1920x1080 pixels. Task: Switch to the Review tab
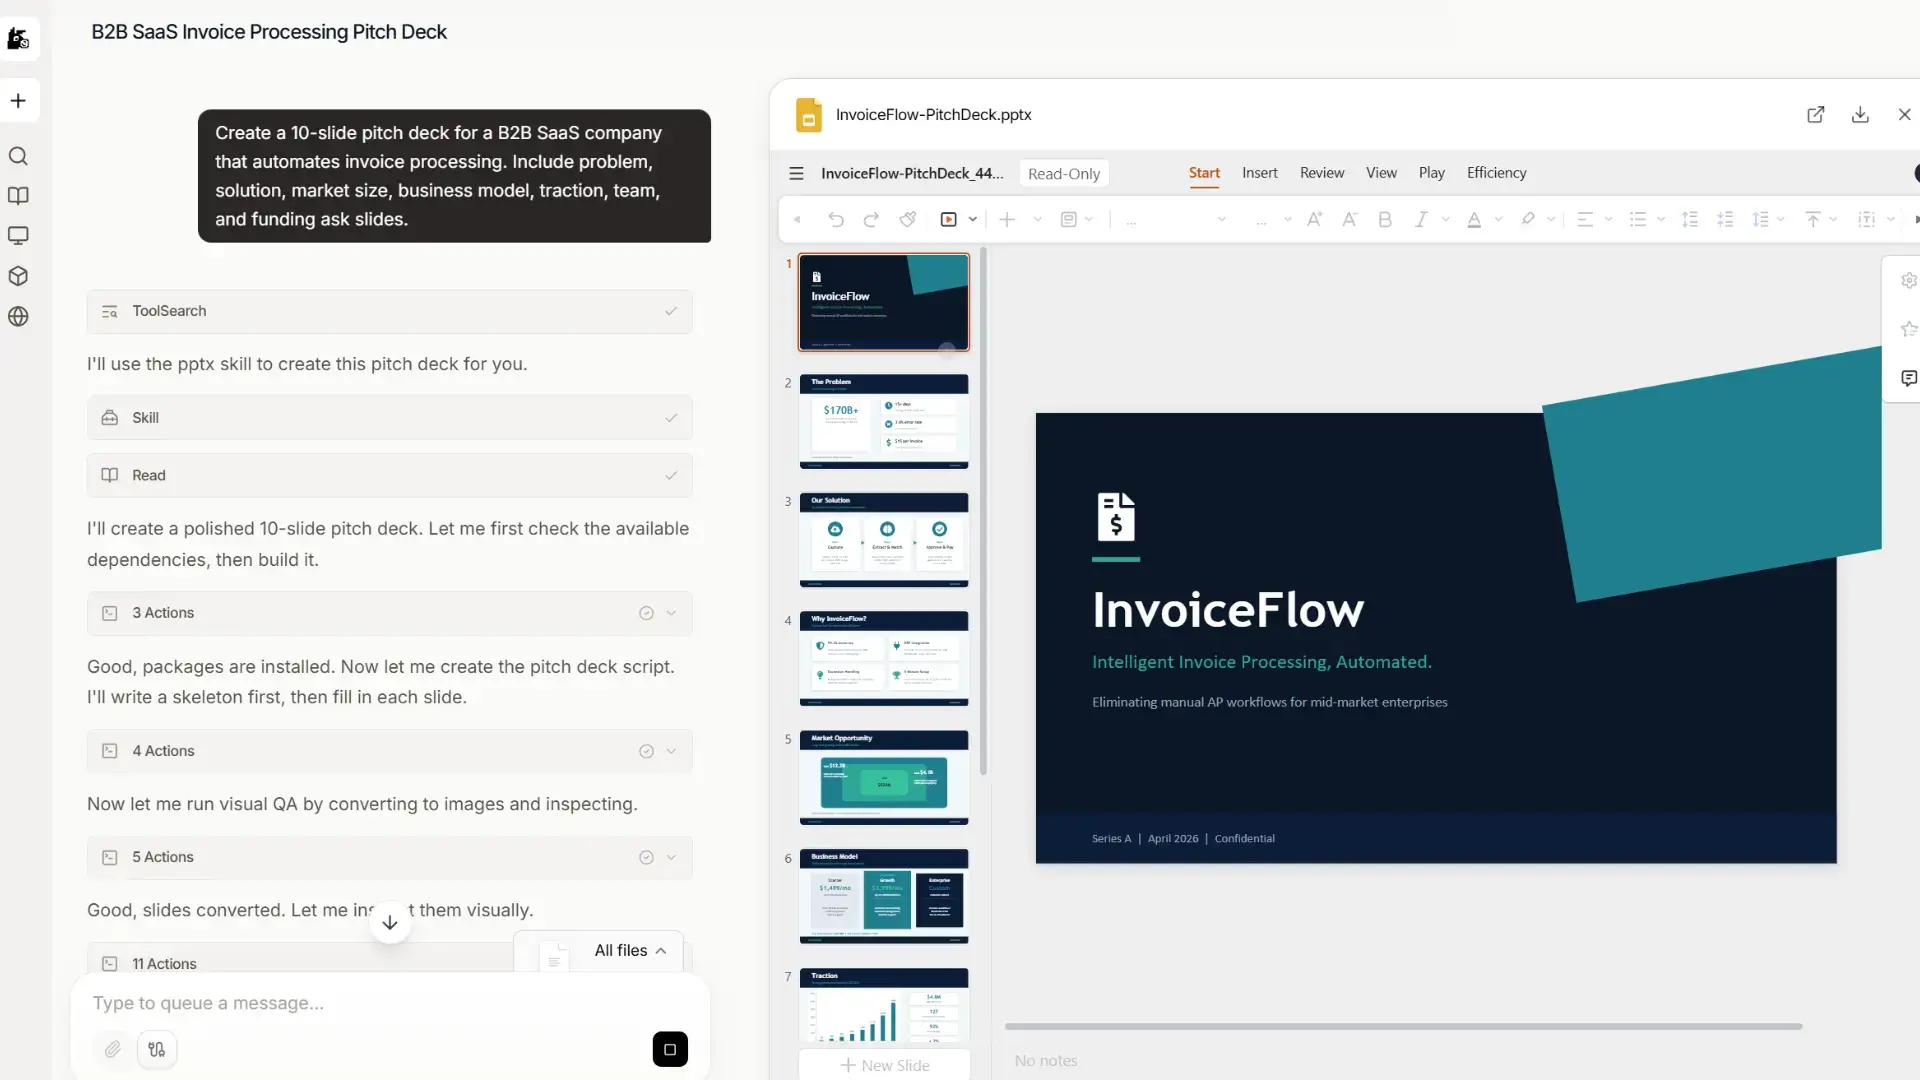(x=1321, y=172)
